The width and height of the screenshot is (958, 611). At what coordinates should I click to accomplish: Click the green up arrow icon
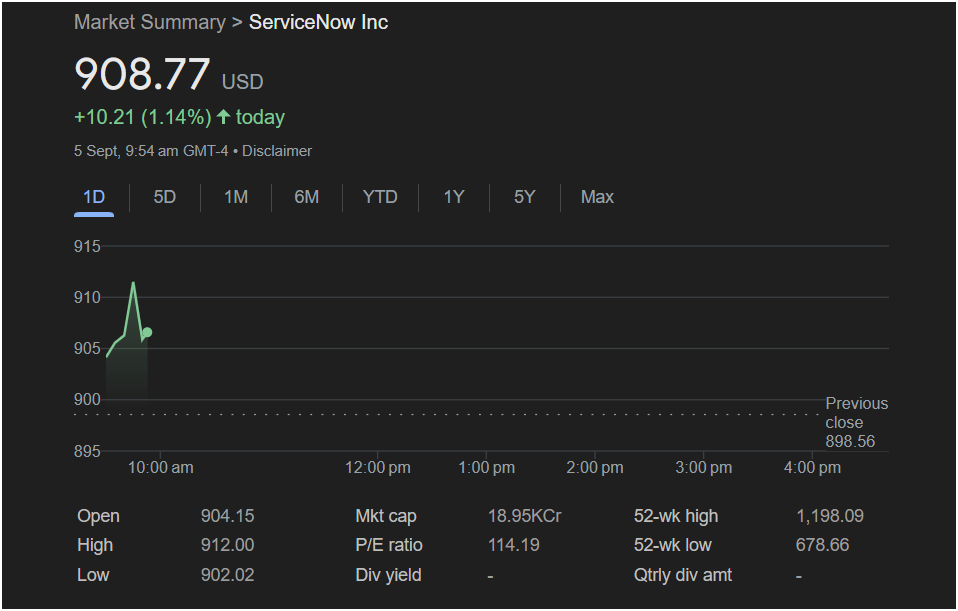pos(224,116)
